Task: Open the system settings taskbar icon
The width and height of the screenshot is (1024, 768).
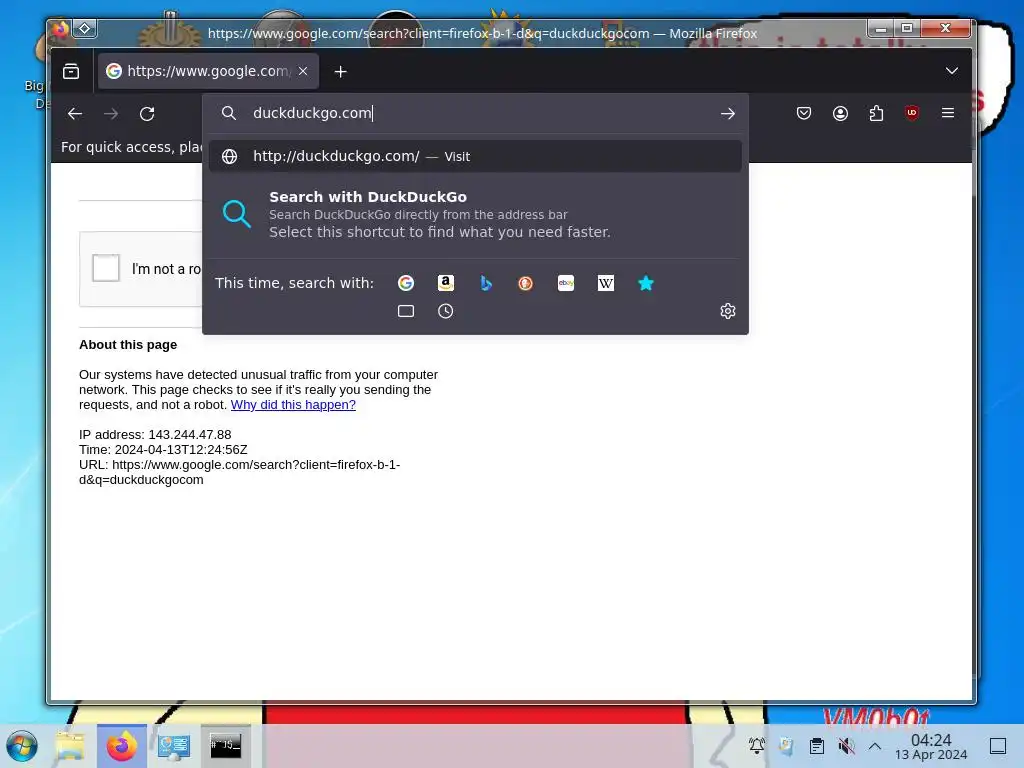Action: [x=174, y=746]
